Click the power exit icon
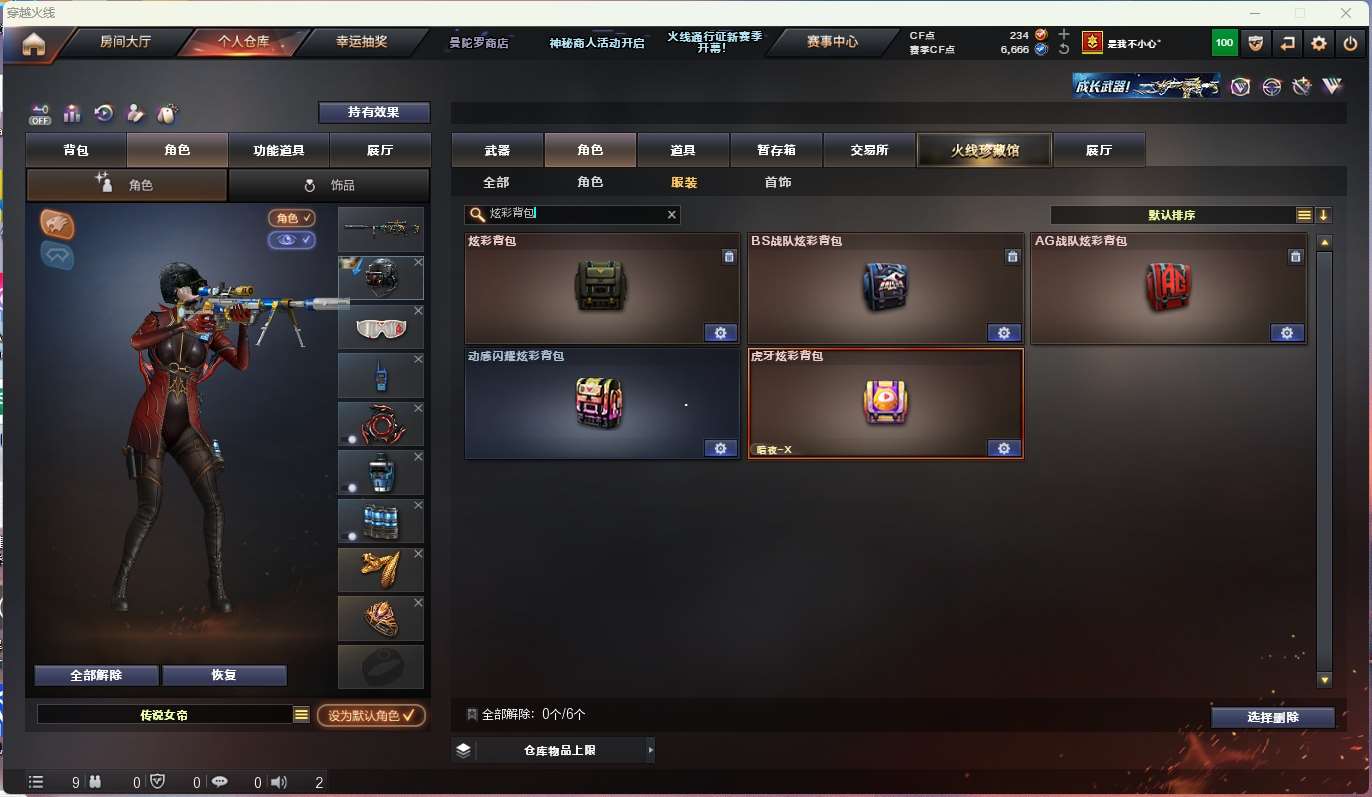Image resolution: width=1372 pixels, height=797 pixels. coord(1350,43)
